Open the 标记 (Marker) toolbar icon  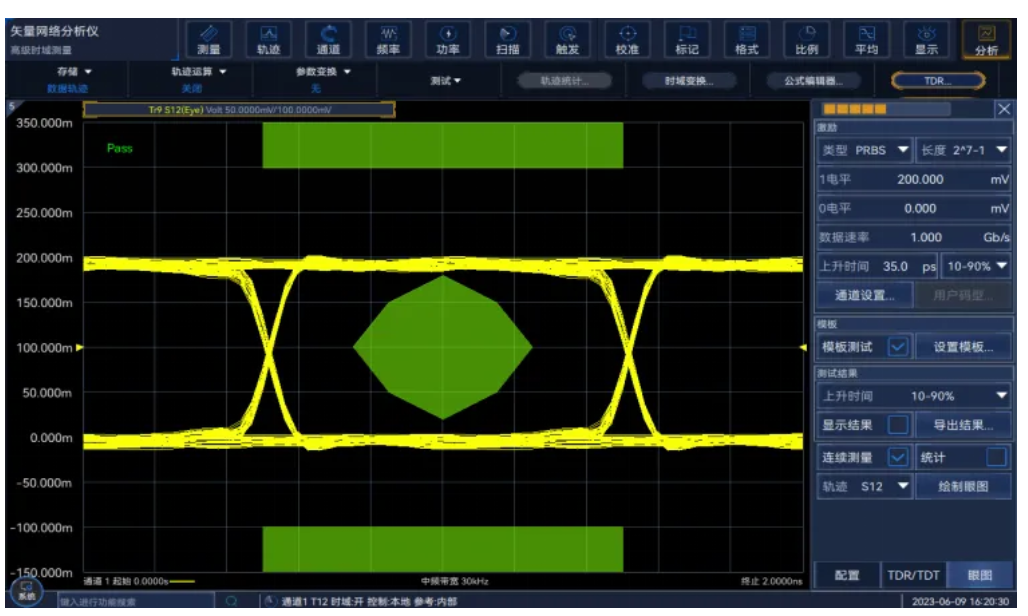click(687, 40)
